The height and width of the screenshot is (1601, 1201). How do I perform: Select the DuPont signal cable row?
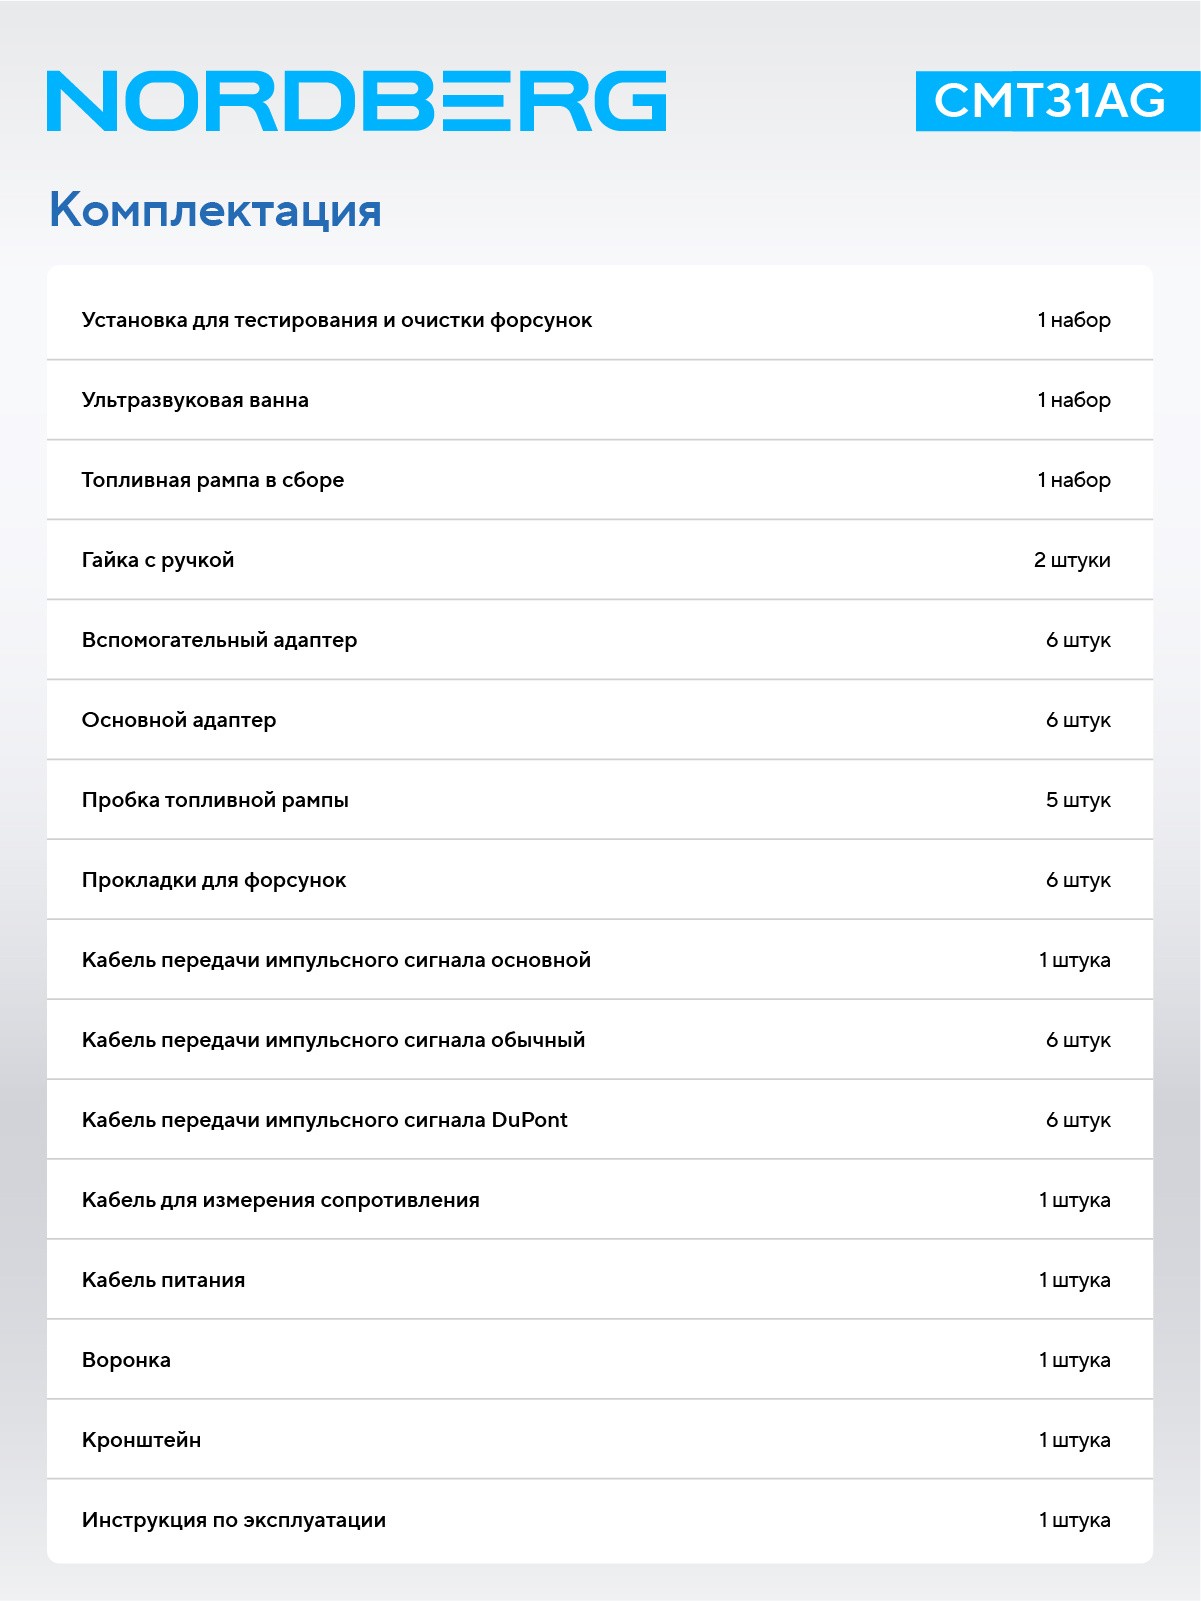(x=600, y=1120)
